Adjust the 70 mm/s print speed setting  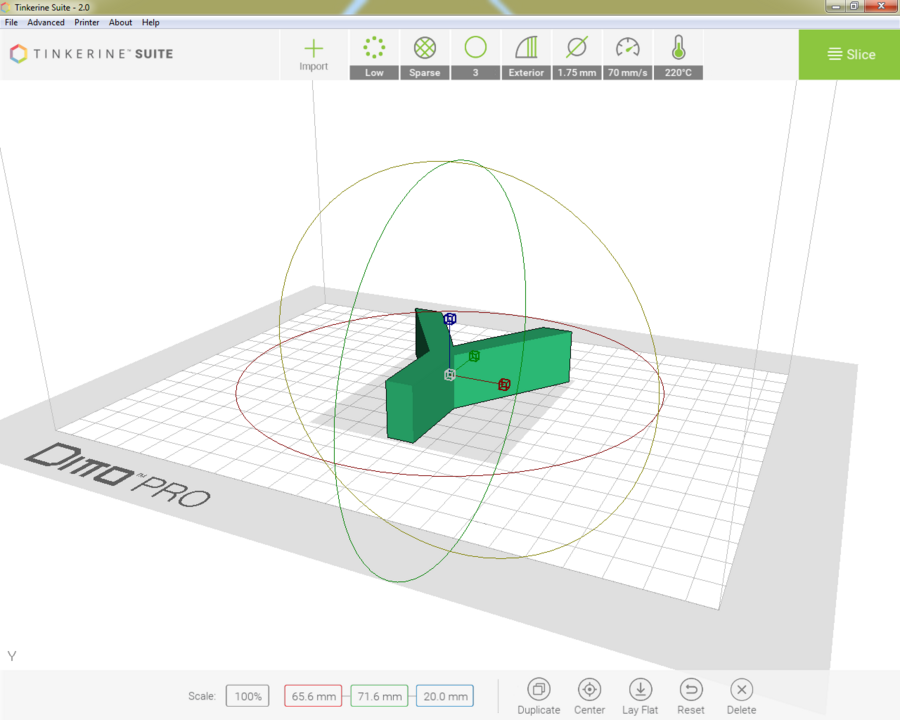pyautogui.click(x=627, y=54)
